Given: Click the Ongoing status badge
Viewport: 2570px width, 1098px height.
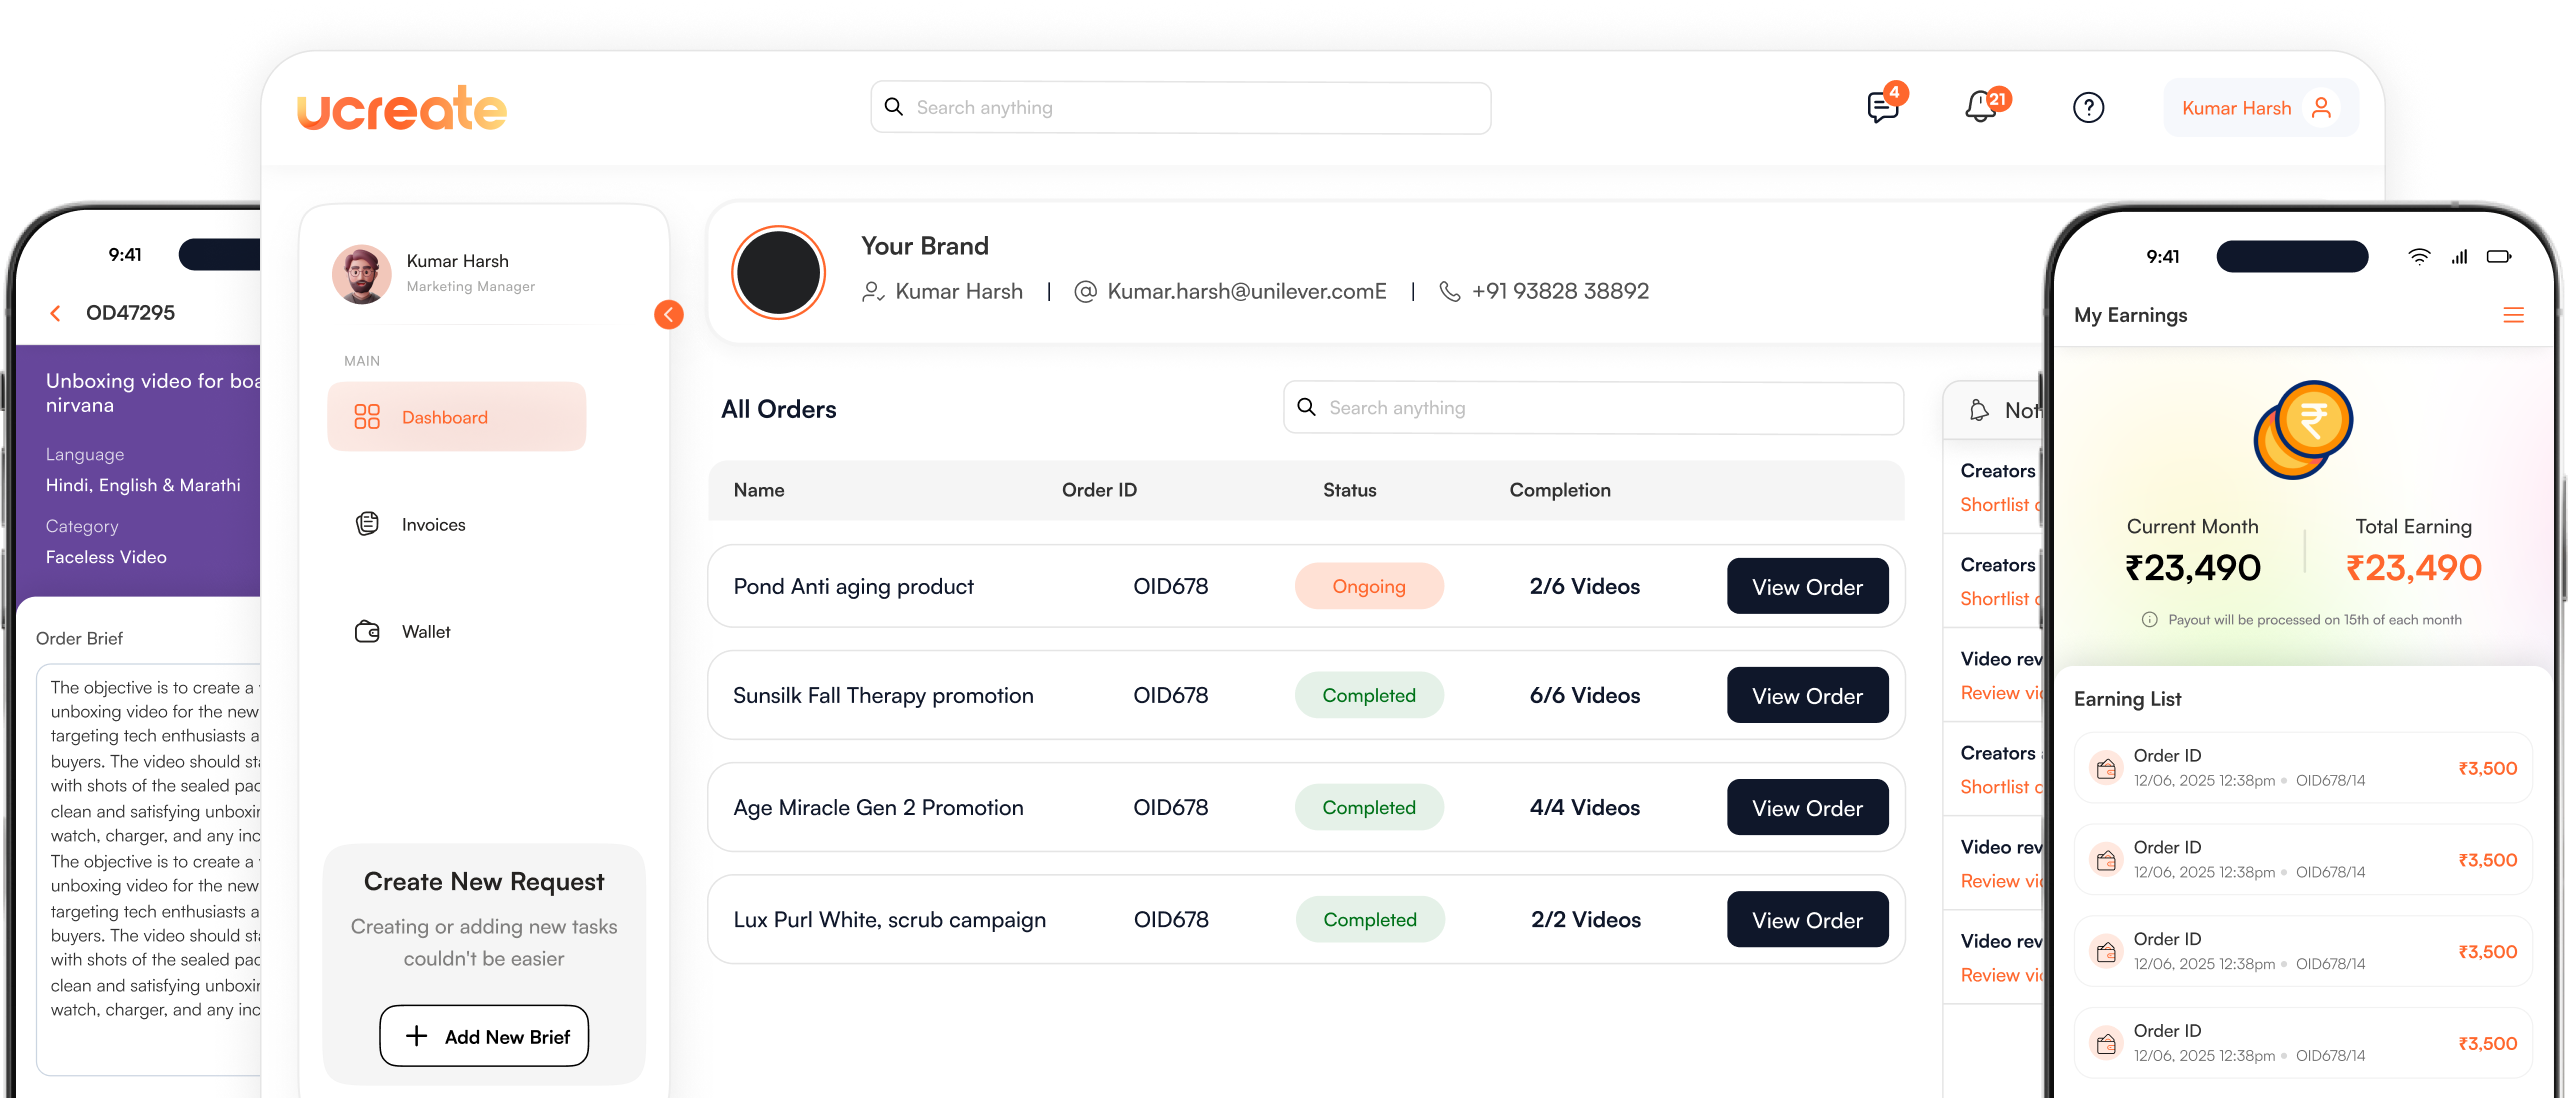Looking at the screenshot, I should (1368, 587).
